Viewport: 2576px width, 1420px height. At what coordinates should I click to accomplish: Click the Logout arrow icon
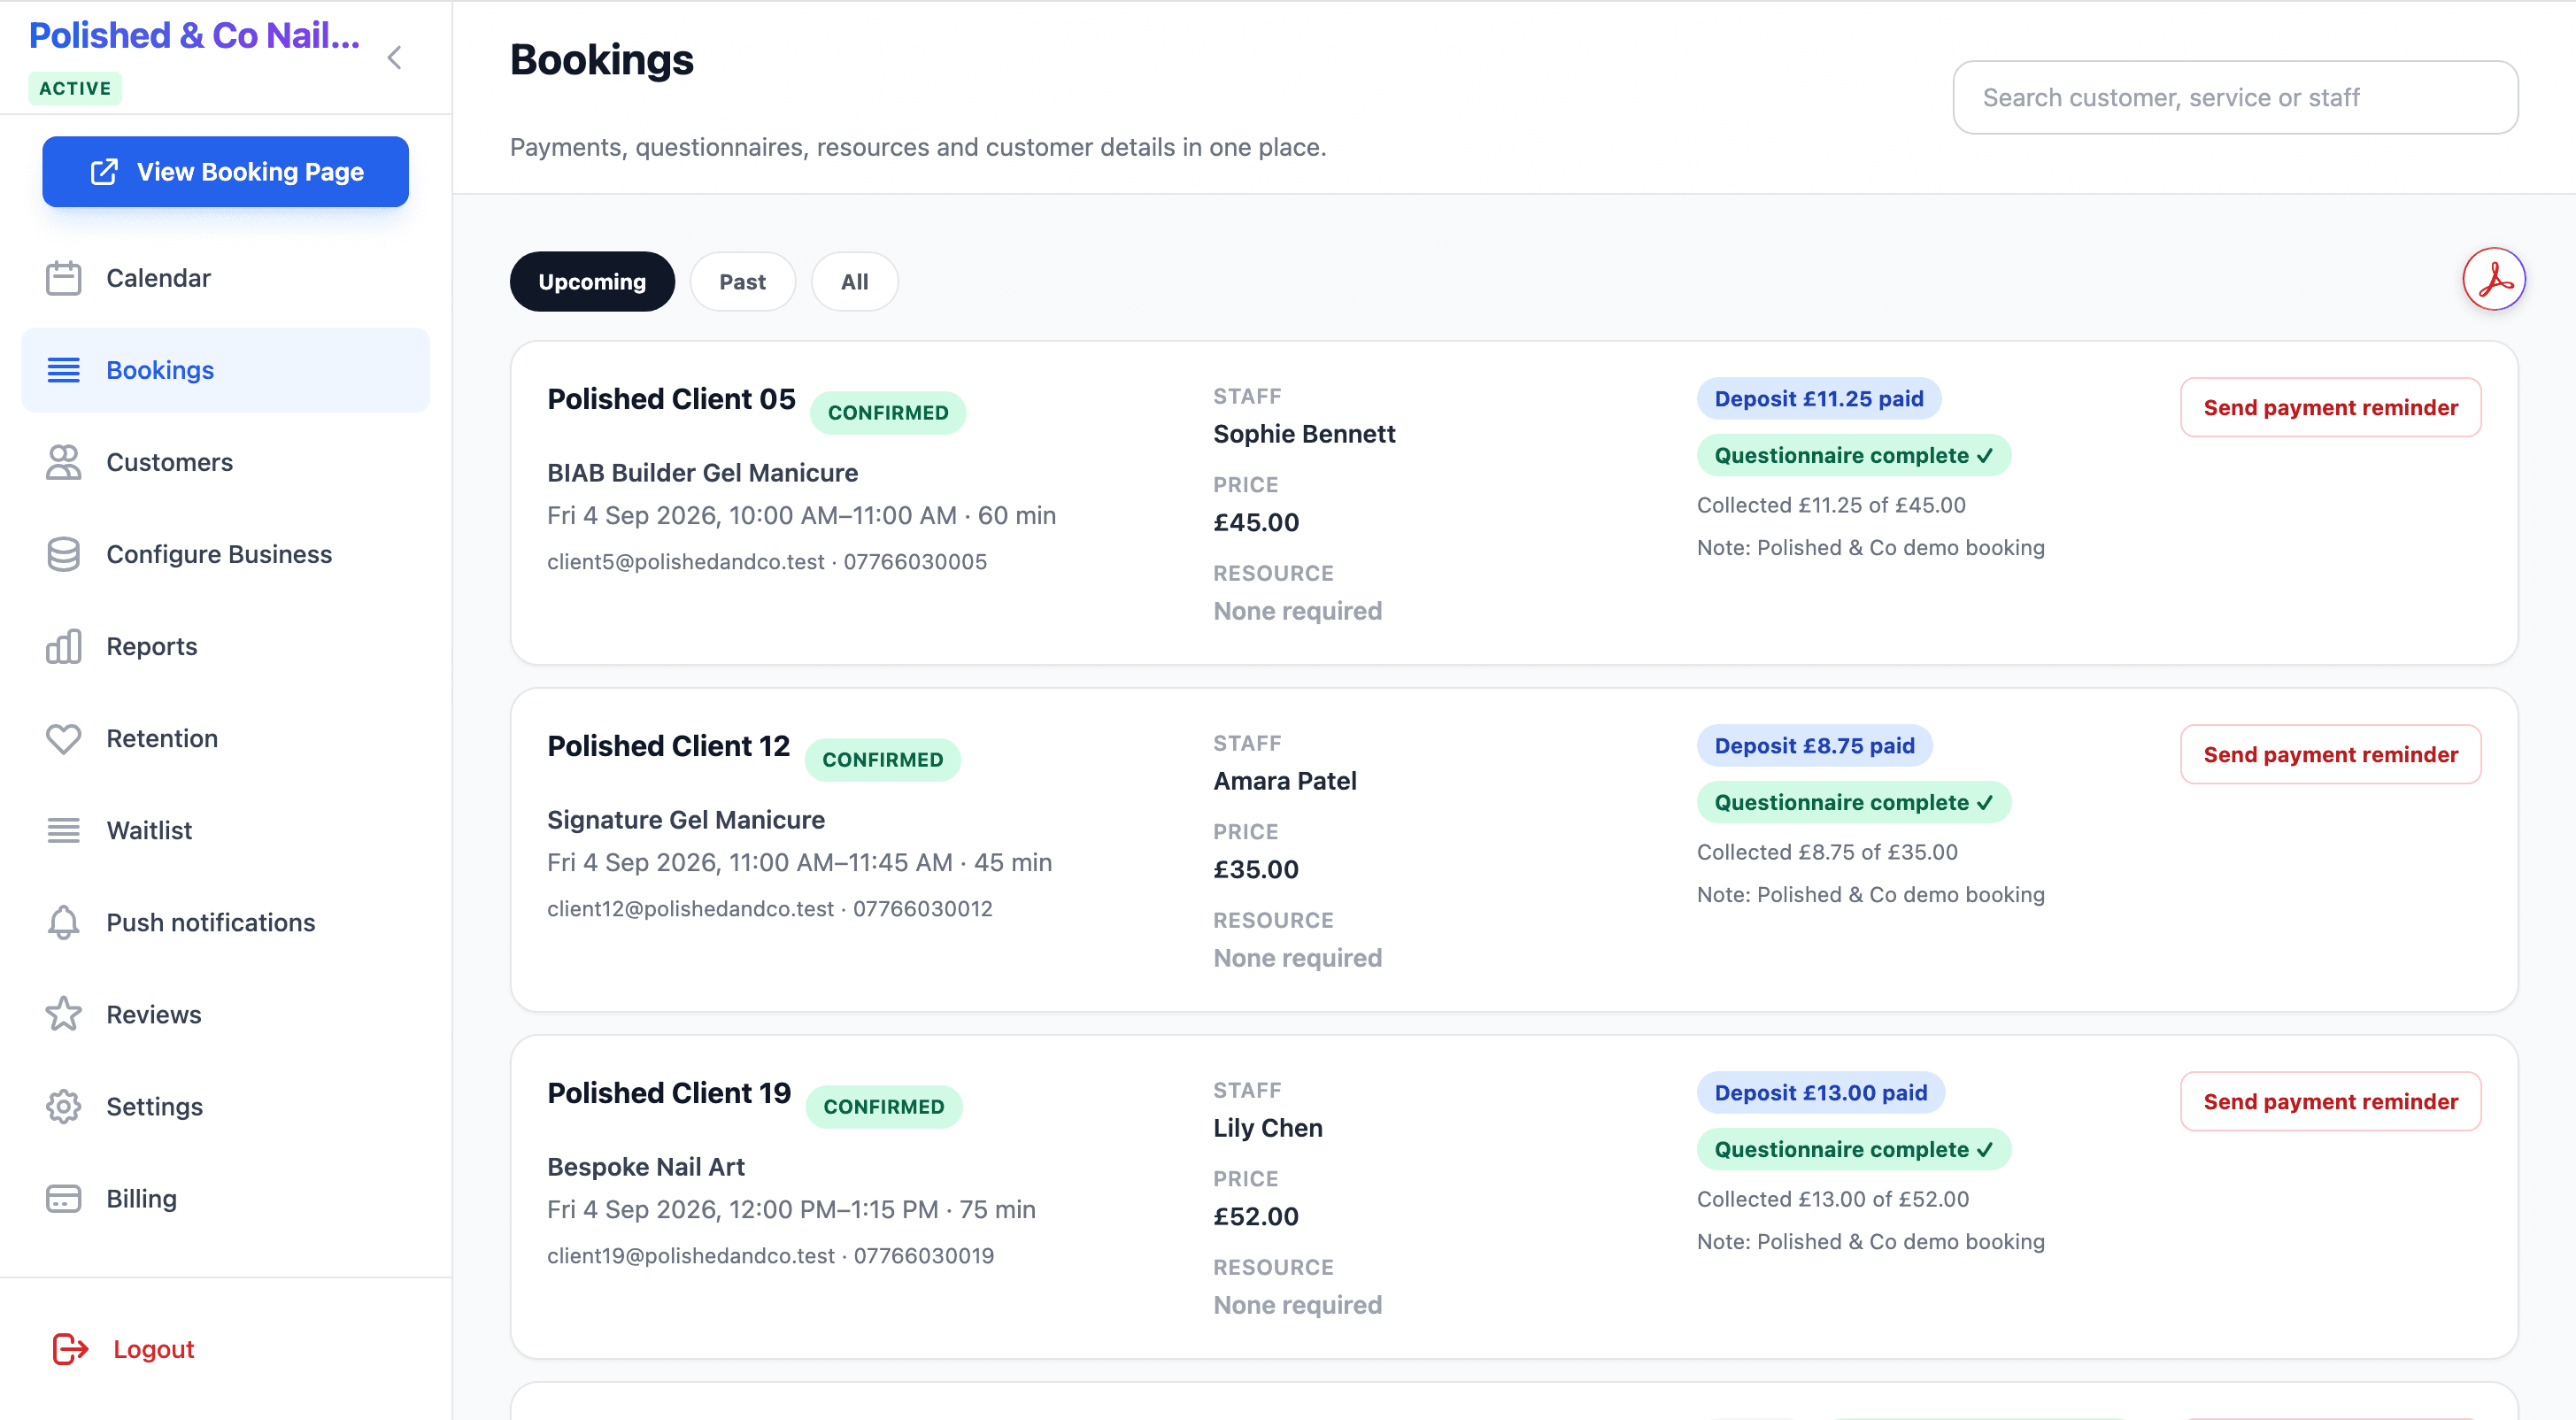coord(70,1349)
